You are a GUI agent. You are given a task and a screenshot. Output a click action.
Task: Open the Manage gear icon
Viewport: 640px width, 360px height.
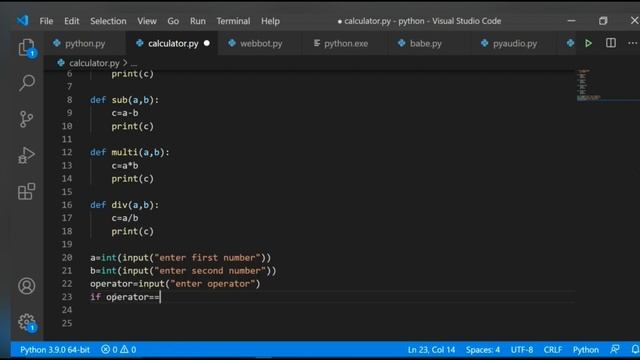click(x=27, y=322)
